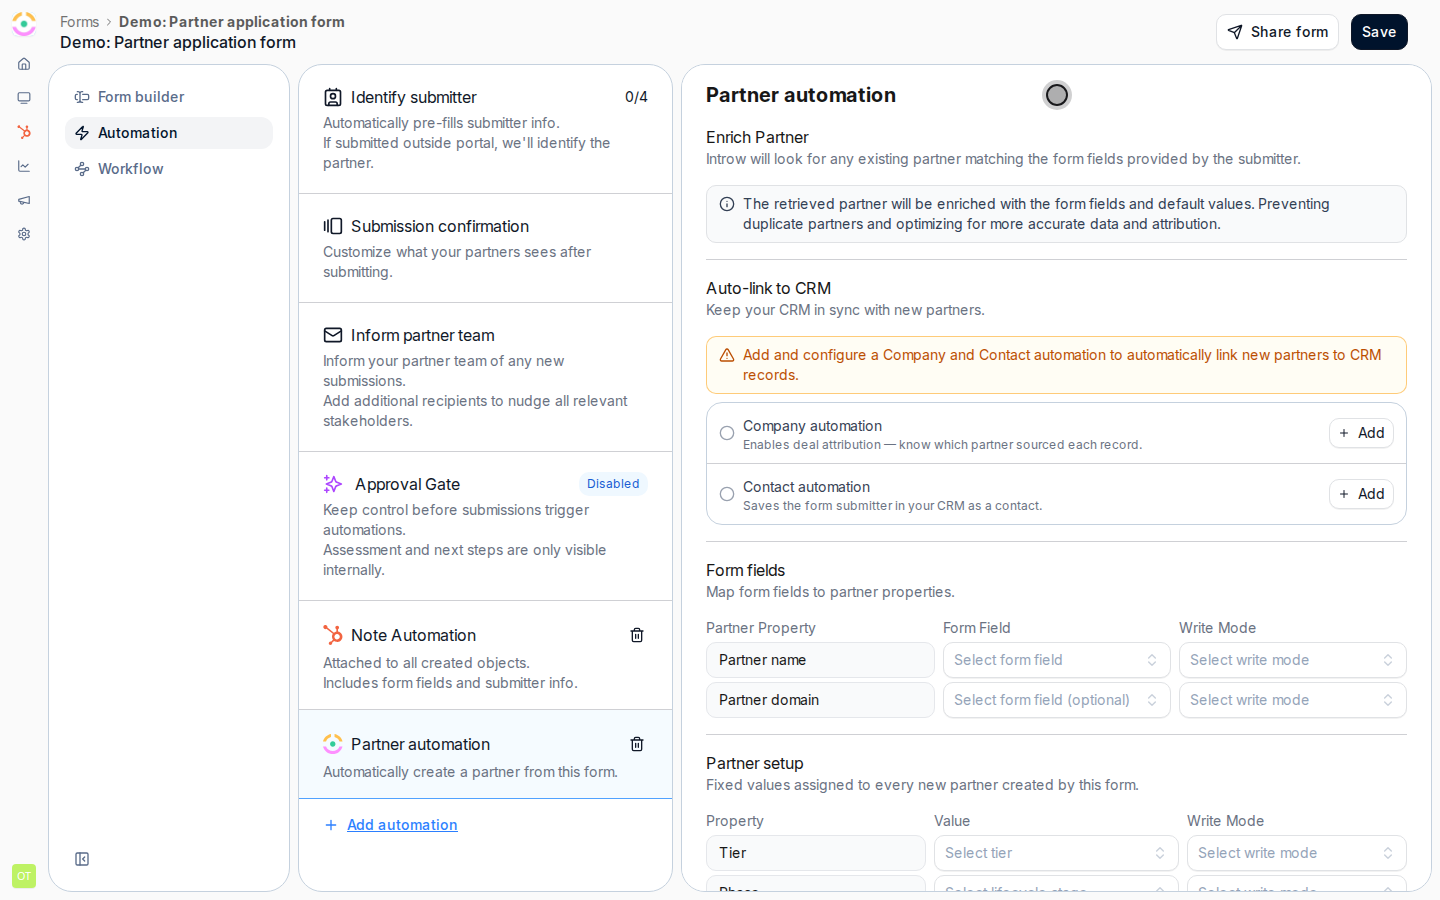Image resolution: width=1440 pixels, height=900 pixels.
Task: Save the form
Action: coord(1379,32)
